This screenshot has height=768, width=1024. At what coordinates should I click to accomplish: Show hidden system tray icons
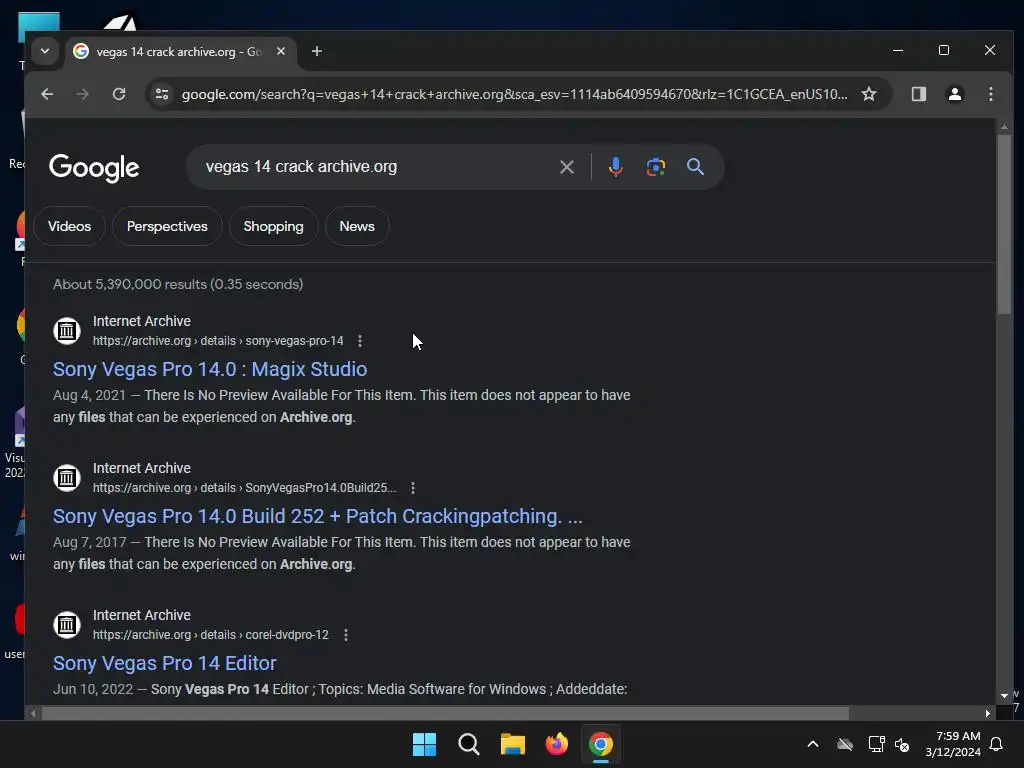tap(813, 744)
